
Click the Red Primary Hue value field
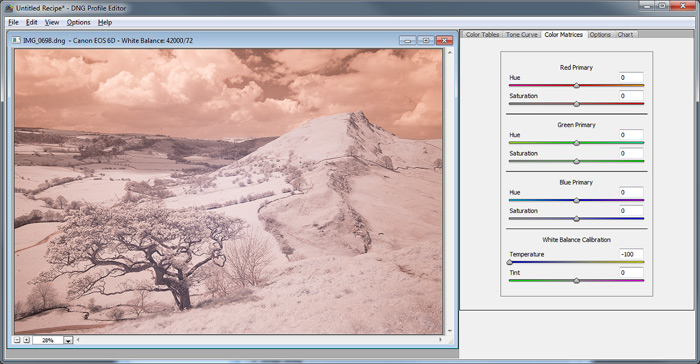pyautogui.click(x=631, y=77)
